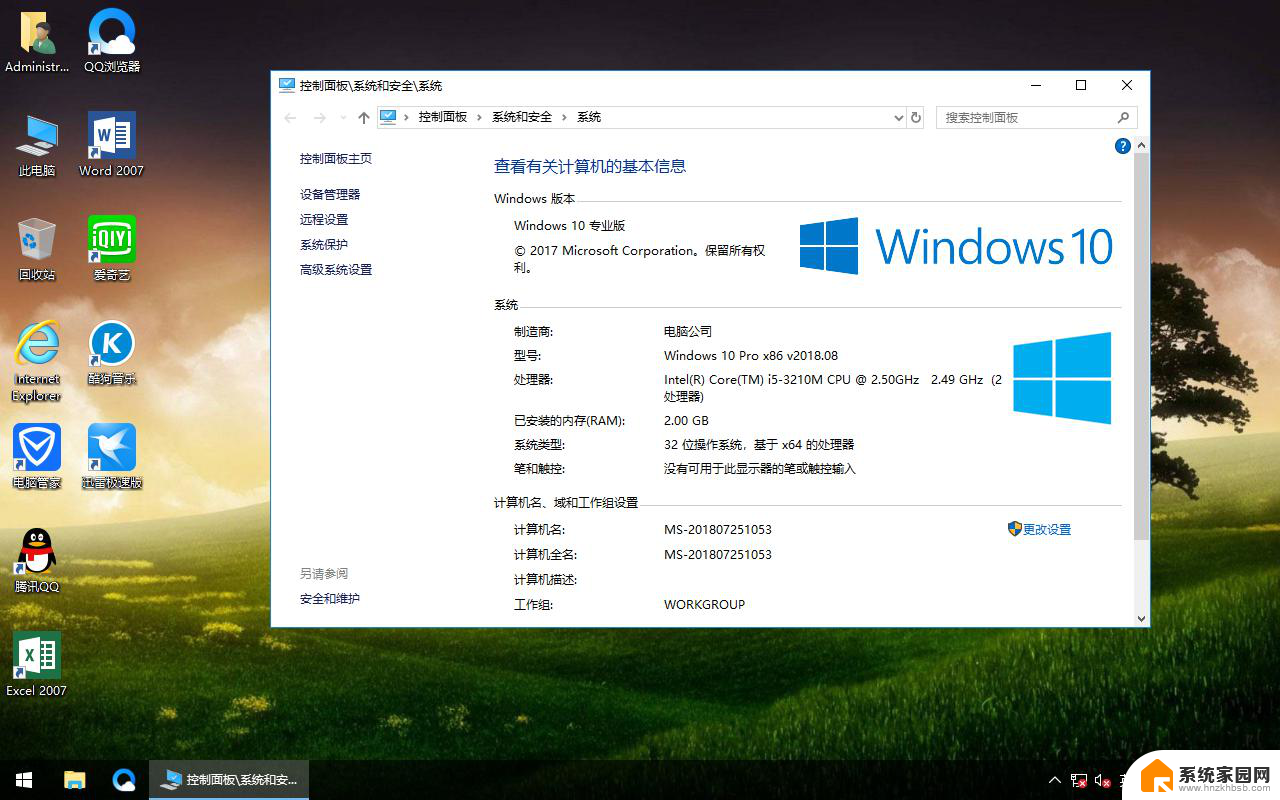Open the QQ浏览器 desktop shortcut
The image size is (1280, 800).
[x=112, y=41]
